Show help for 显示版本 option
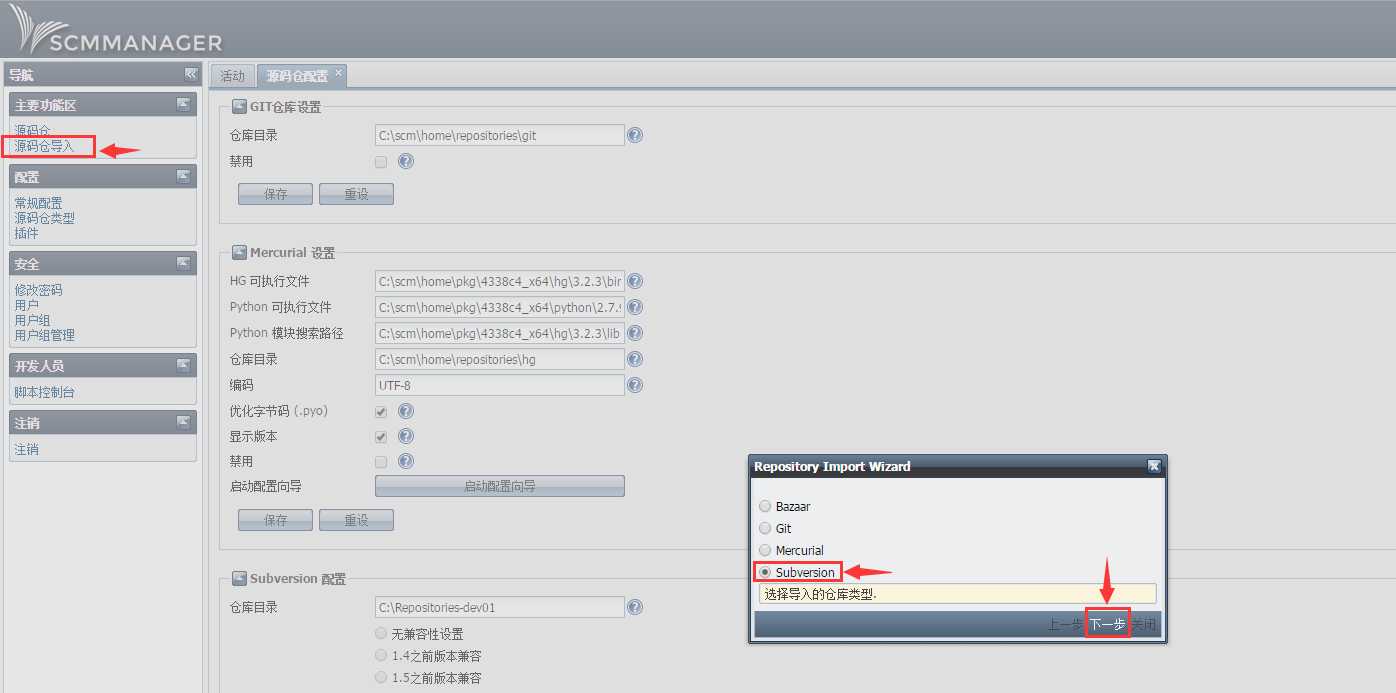This screenshot has height=693, width=1396. (x=406, y=437)
